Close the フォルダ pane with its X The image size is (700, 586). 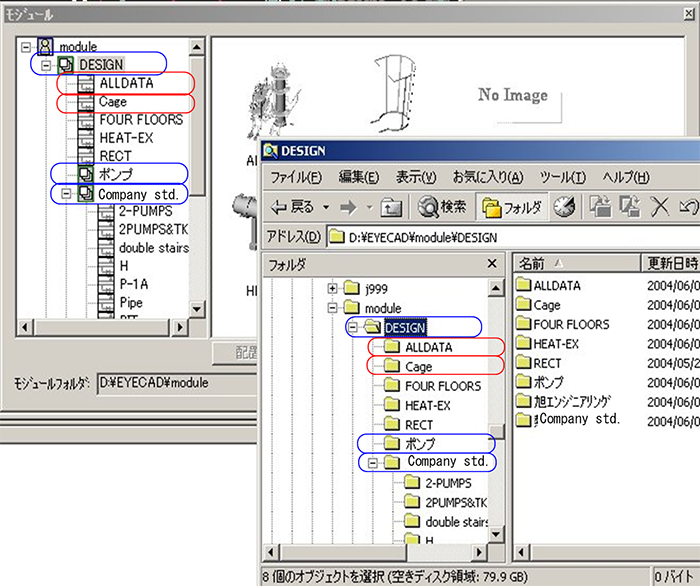coord(491,264)
